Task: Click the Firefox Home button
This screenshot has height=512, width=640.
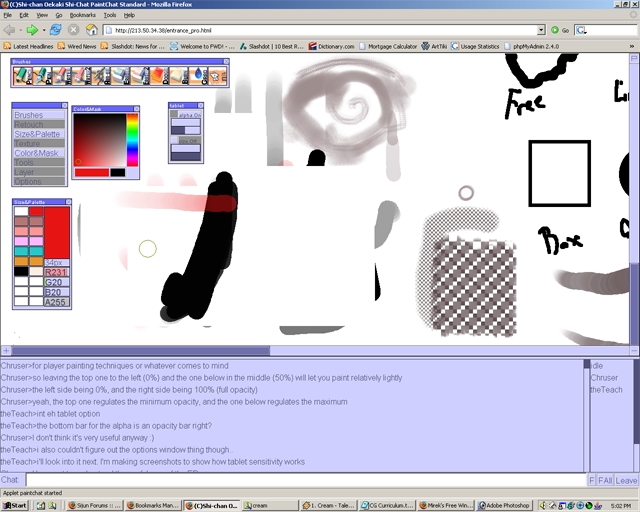Action: point(92,30)
